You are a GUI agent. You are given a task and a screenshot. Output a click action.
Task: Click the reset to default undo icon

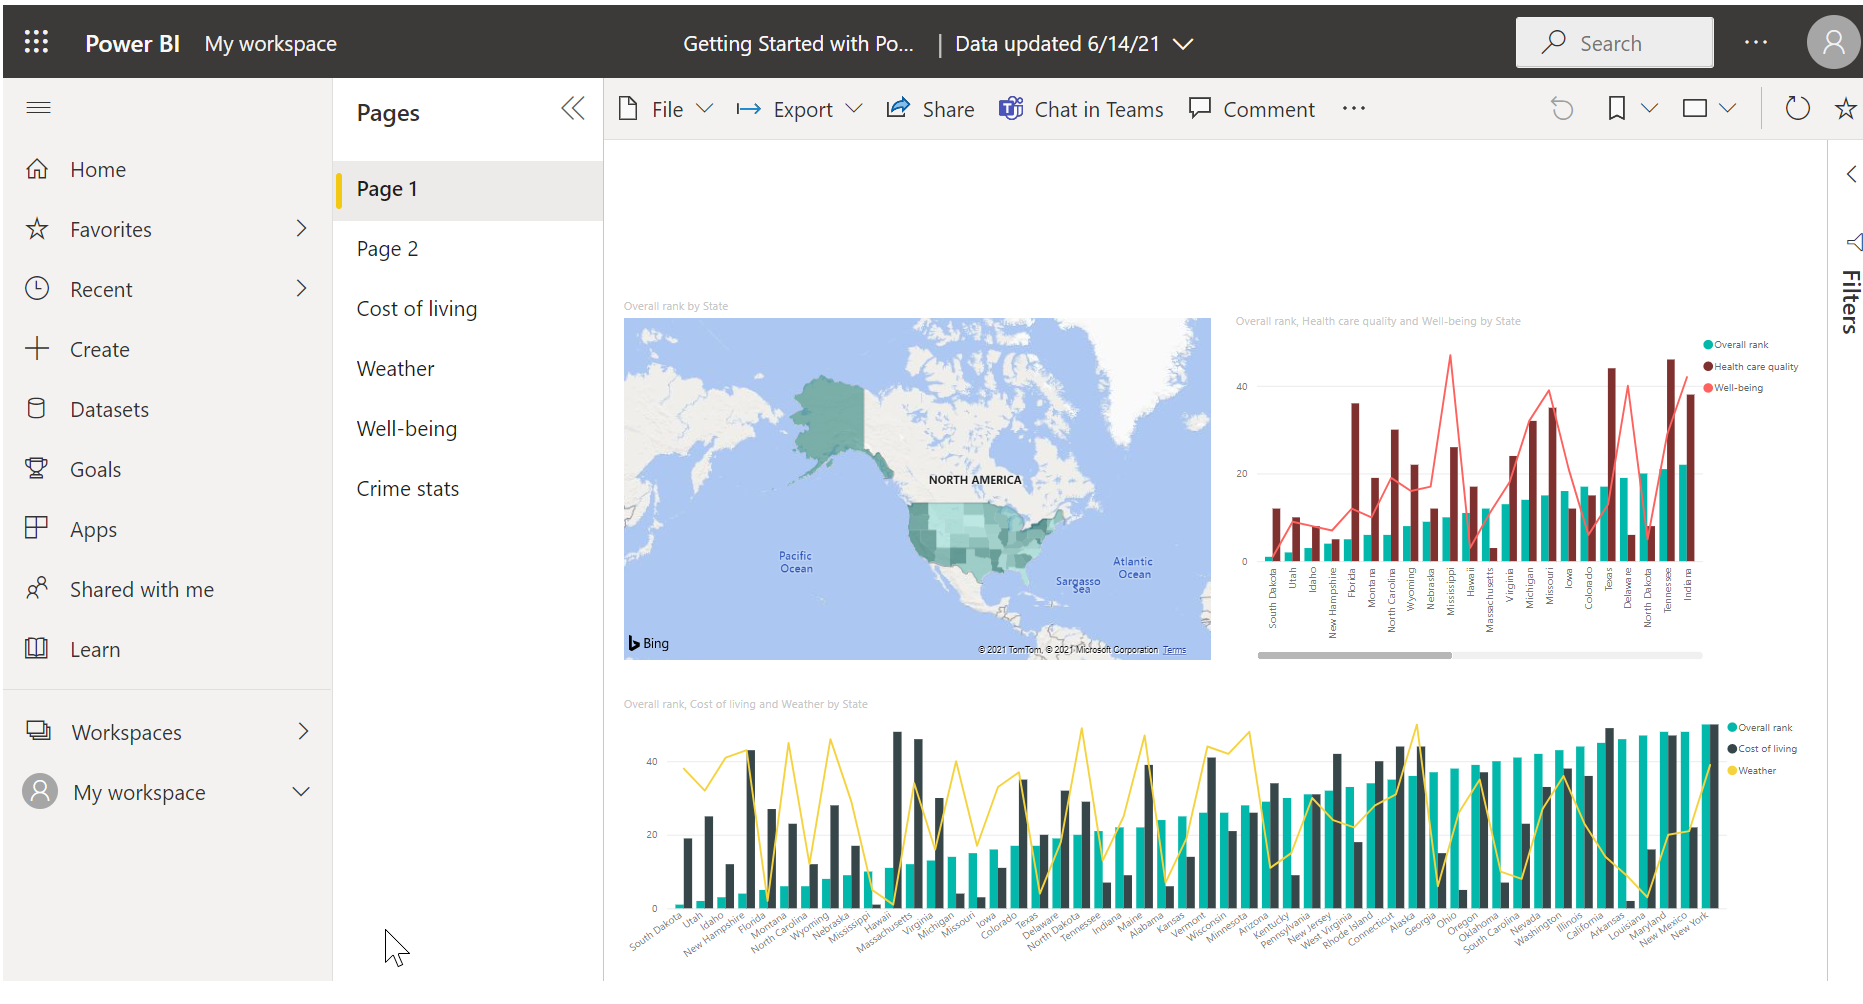pyautogui.click(x=1562, y=108)
